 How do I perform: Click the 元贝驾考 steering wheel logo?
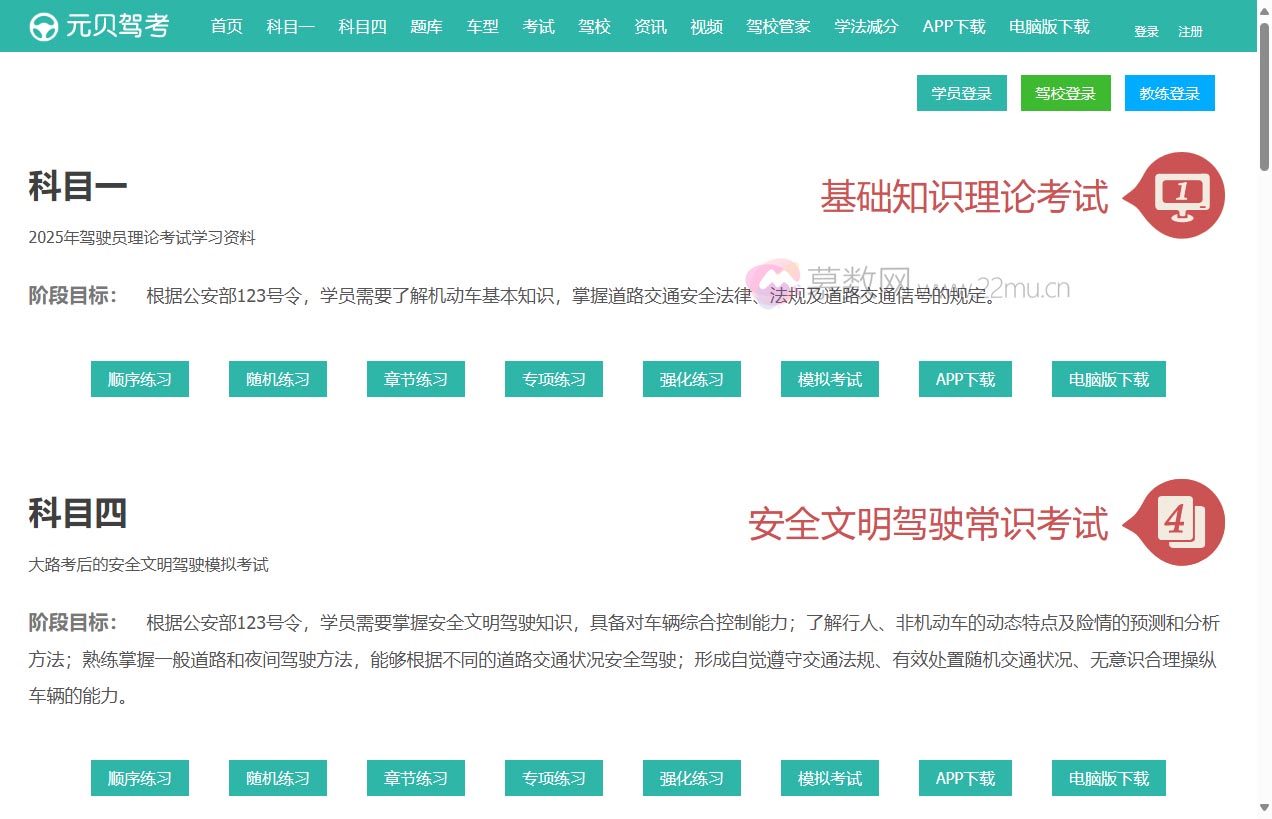(x=43, y=27)
